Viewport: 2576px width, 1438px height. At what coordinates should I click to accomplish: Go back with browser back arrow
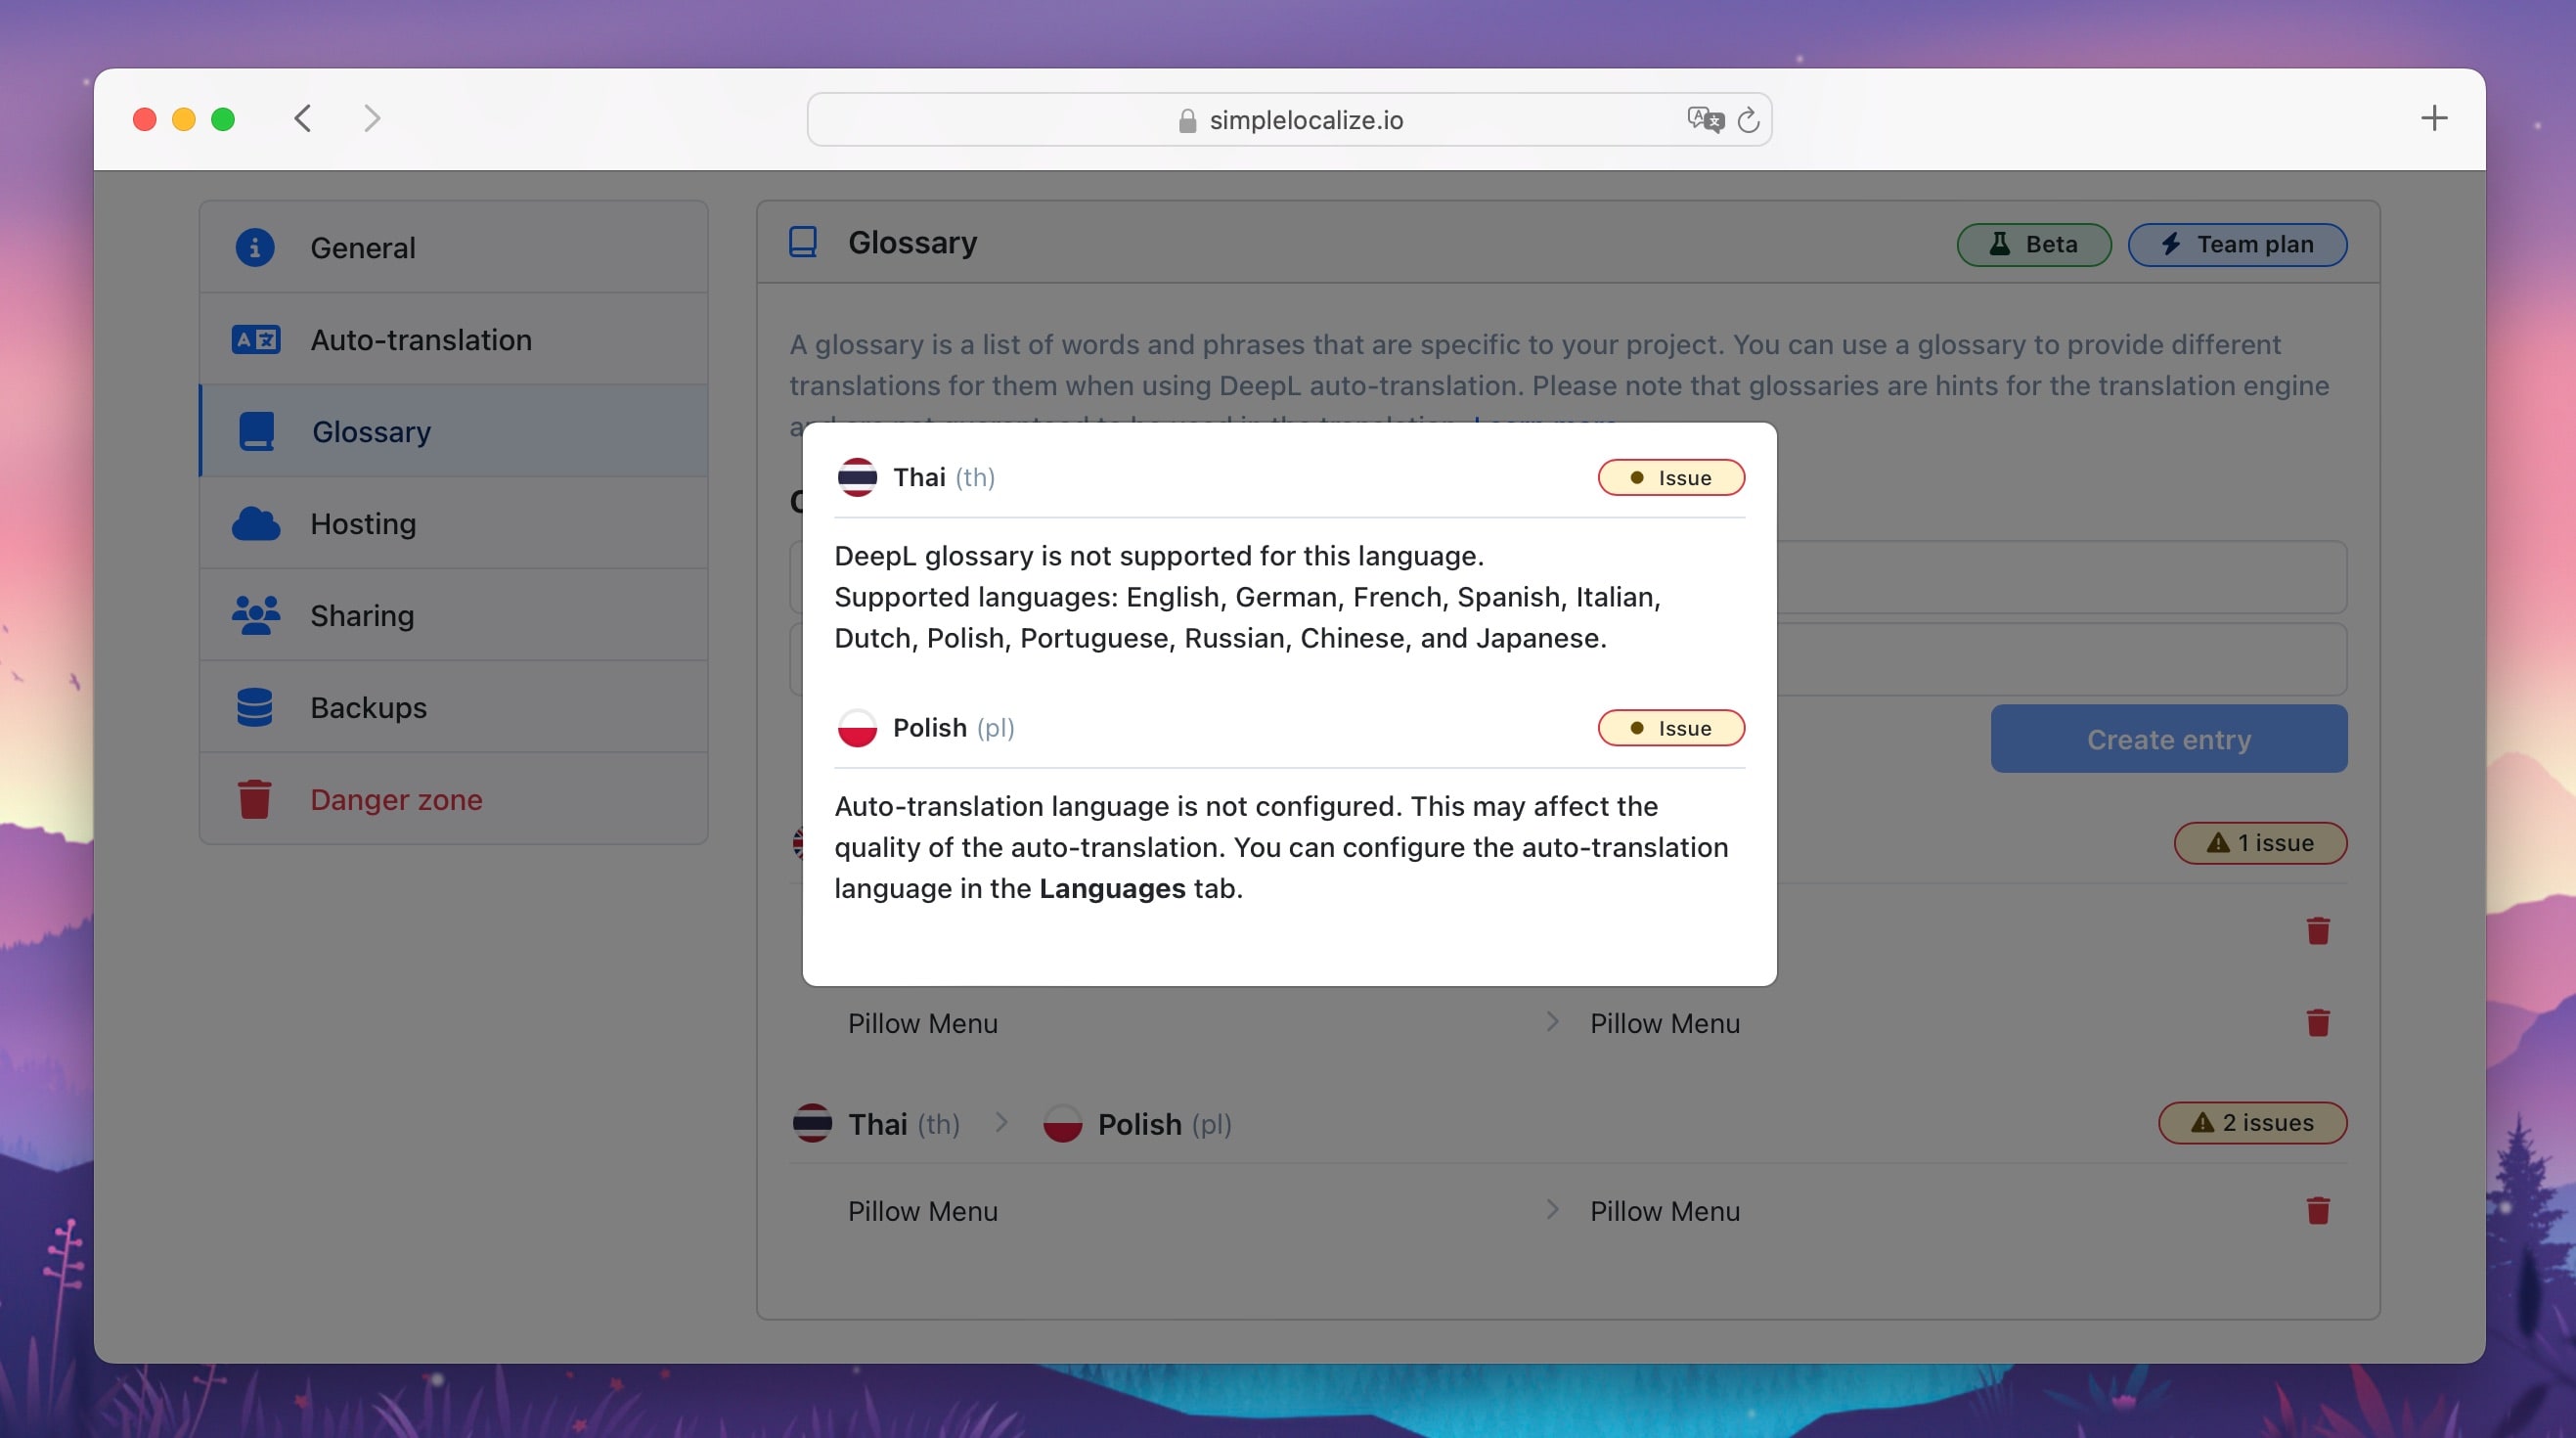tap(303, 119)
